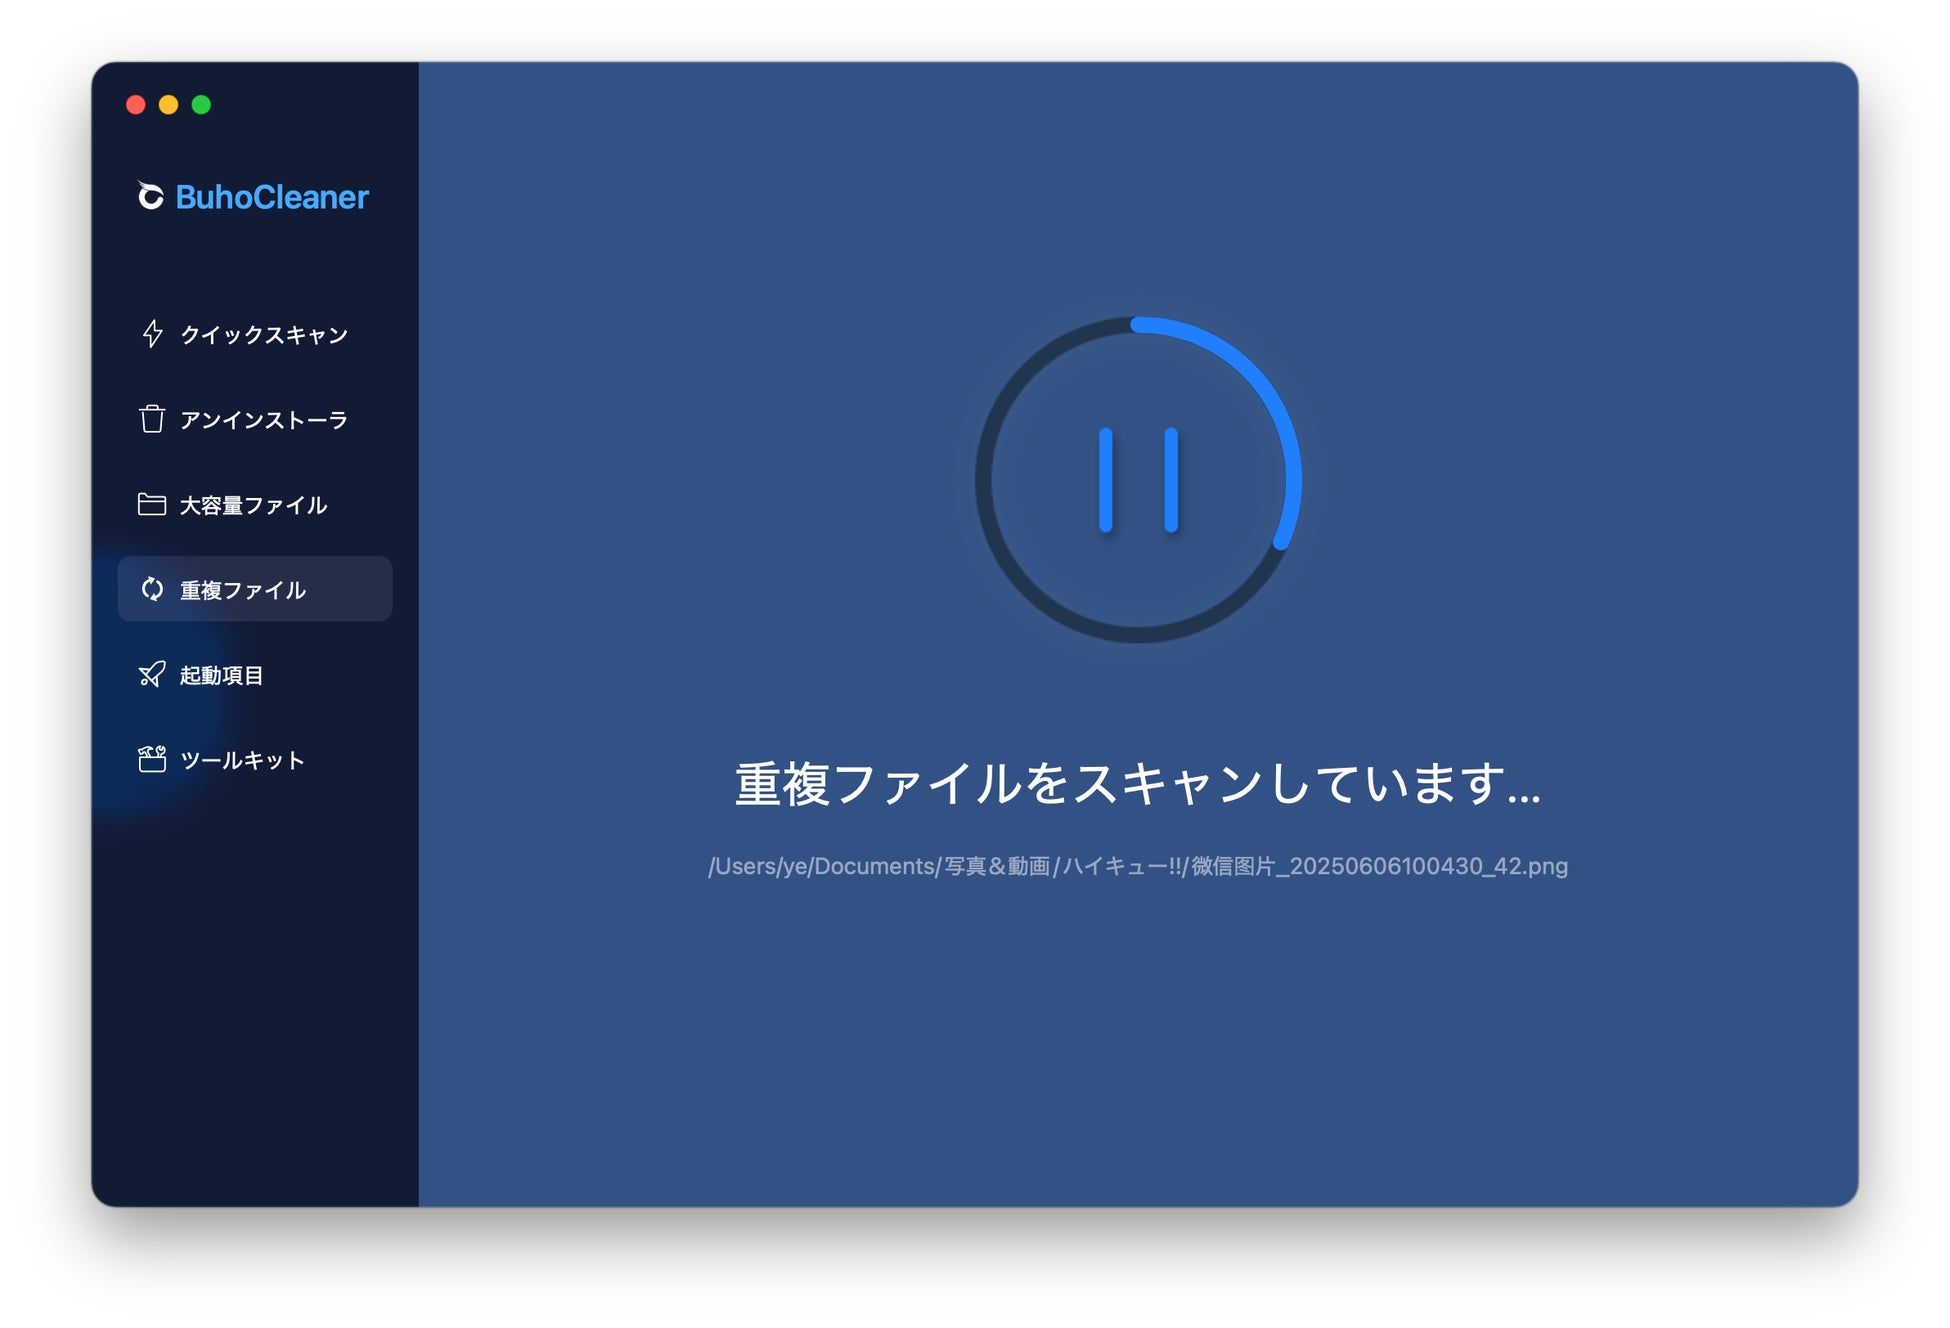This screenshot has width=1950, height=1328.
Task: Switch to the ツールキット section
Action: [242, 760]
